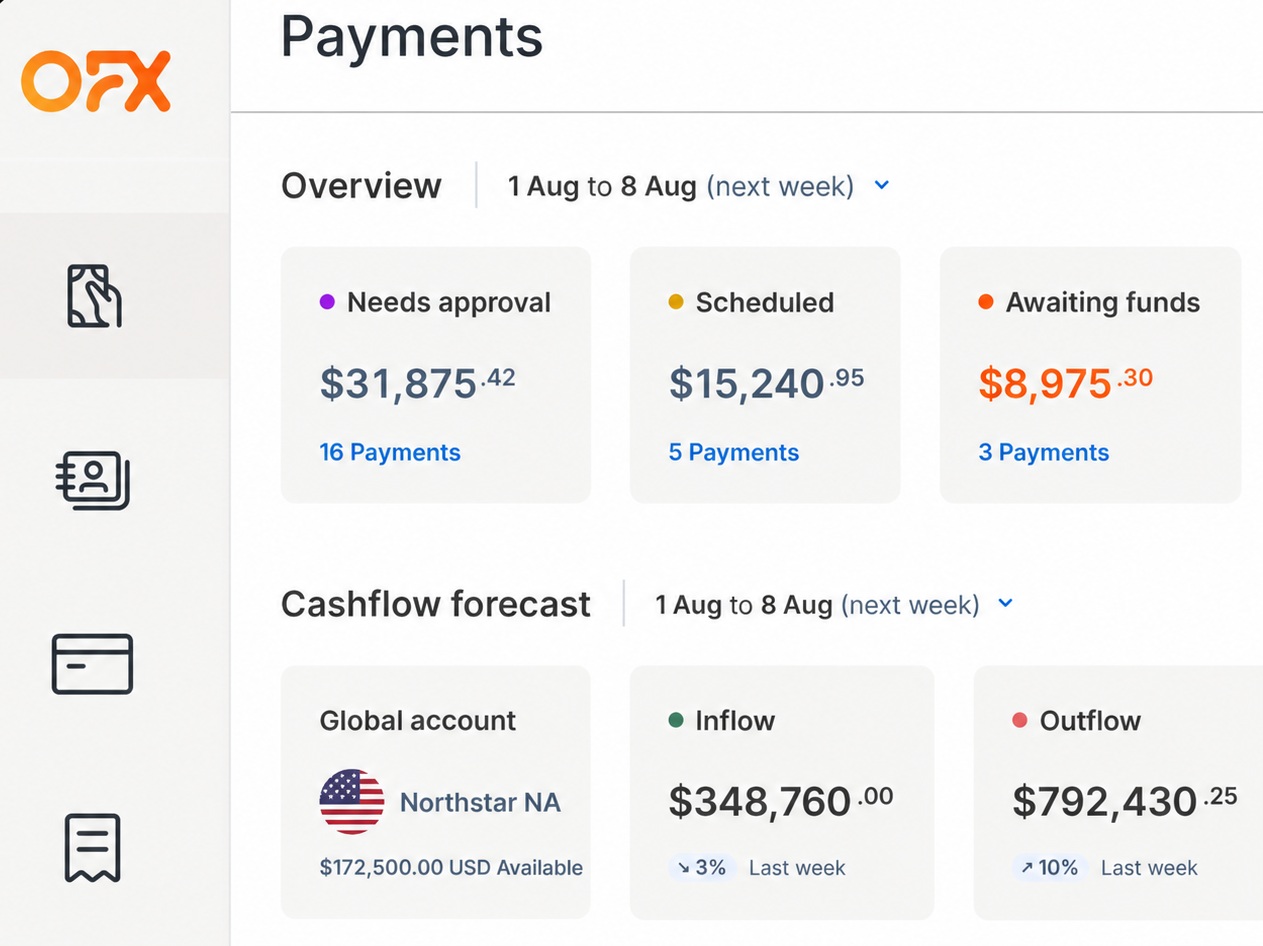Click the Cashflow forecast section heading

pyautogui.click(x=436, y=604)
